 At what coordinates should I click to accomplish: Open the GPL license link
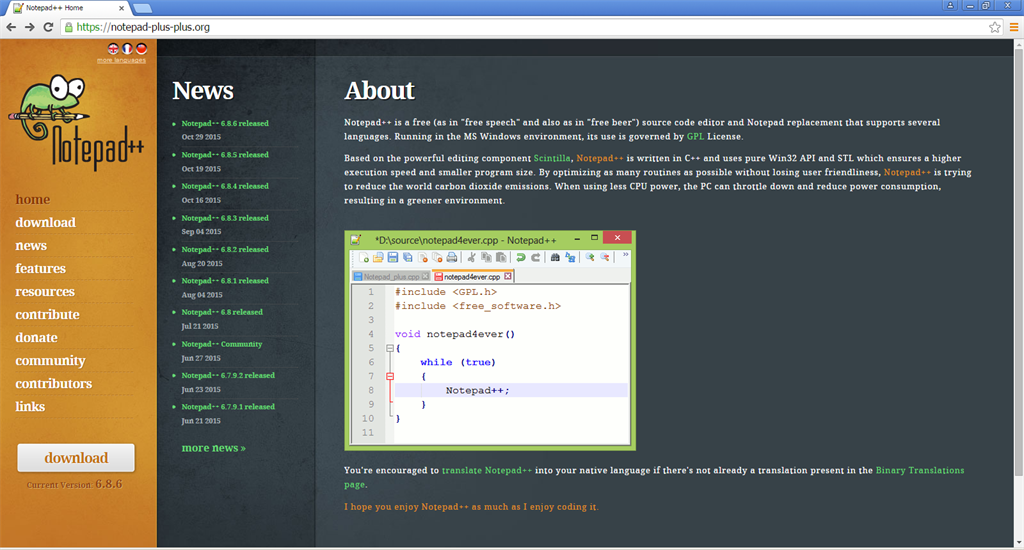click(695, 137)
